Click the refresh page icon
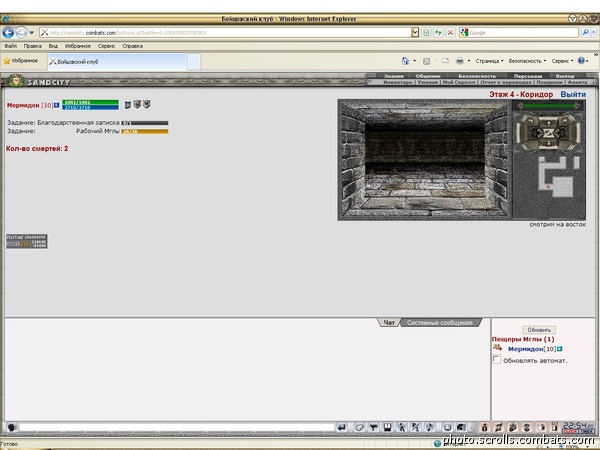600x450 pixels. coord(438,33)
